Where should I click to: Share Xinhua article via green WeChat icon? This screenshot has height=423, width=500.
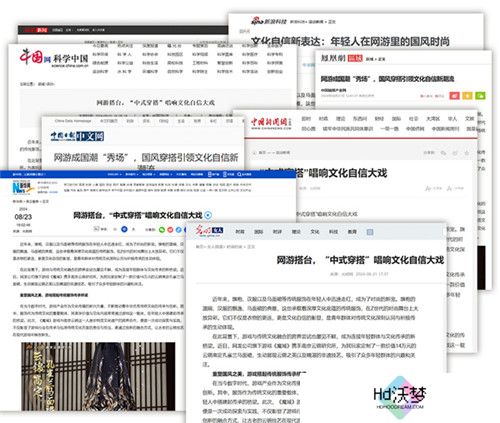(x=162, y=229)
